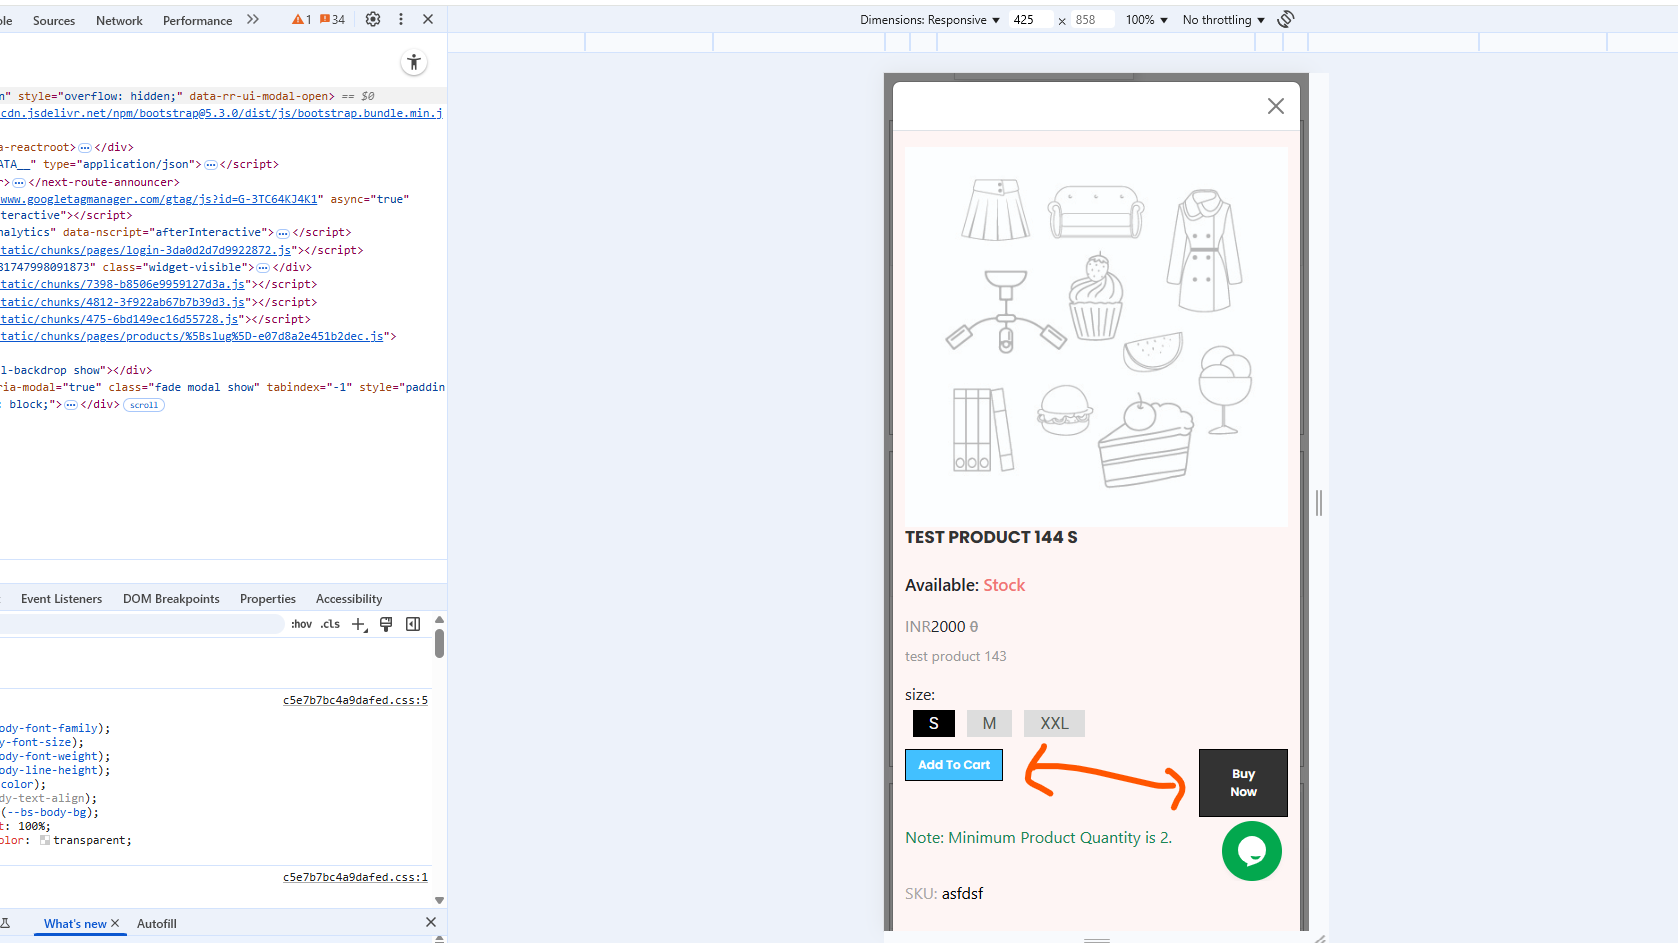
Task: Open the 100% zoom dropdown
Action: coord(1146,20)
